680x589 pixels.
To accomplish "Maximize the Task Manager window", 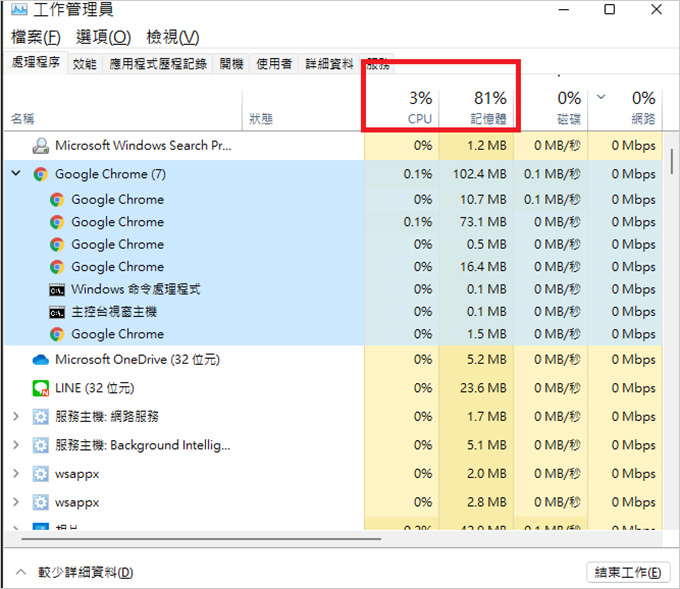I will (x=610, y=9).
